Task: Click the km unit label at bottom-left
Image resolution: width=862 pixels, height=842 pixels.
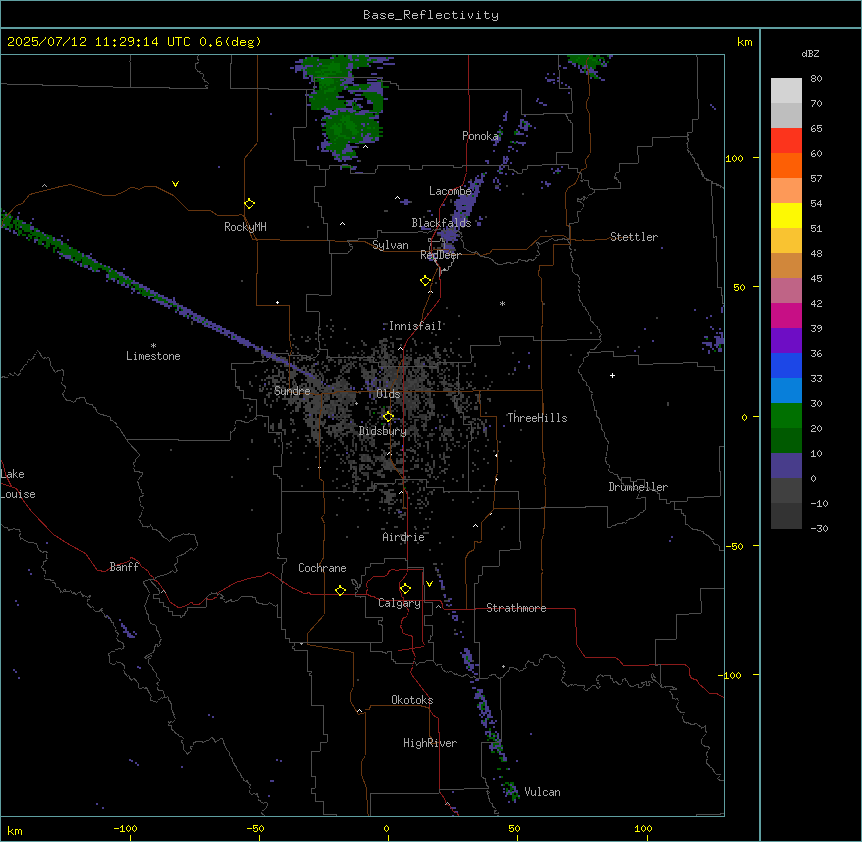Action: [x=15, y=831]
